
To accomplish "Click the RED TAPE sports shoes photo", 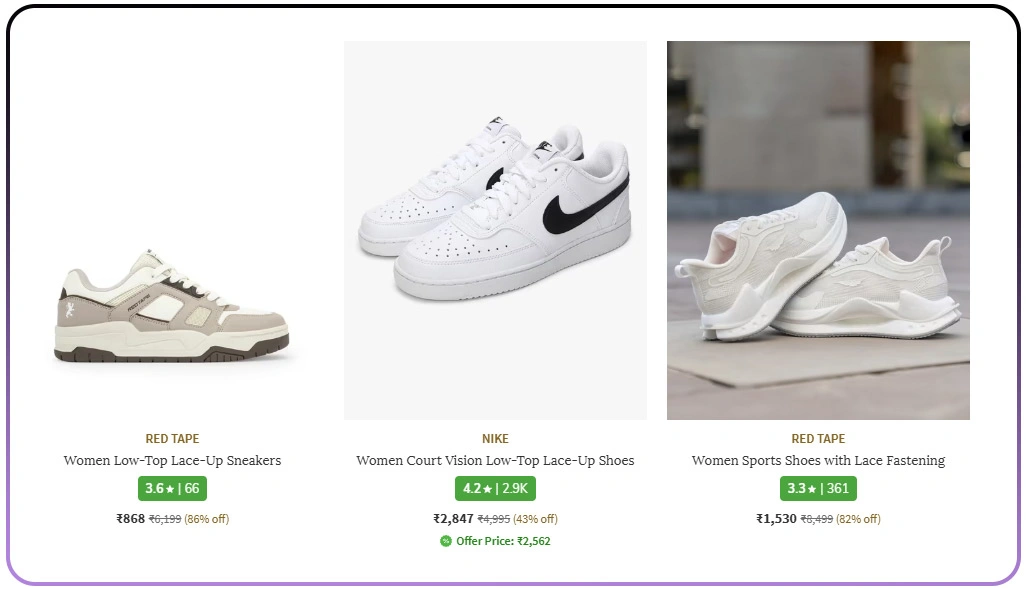I will point(818,228).
